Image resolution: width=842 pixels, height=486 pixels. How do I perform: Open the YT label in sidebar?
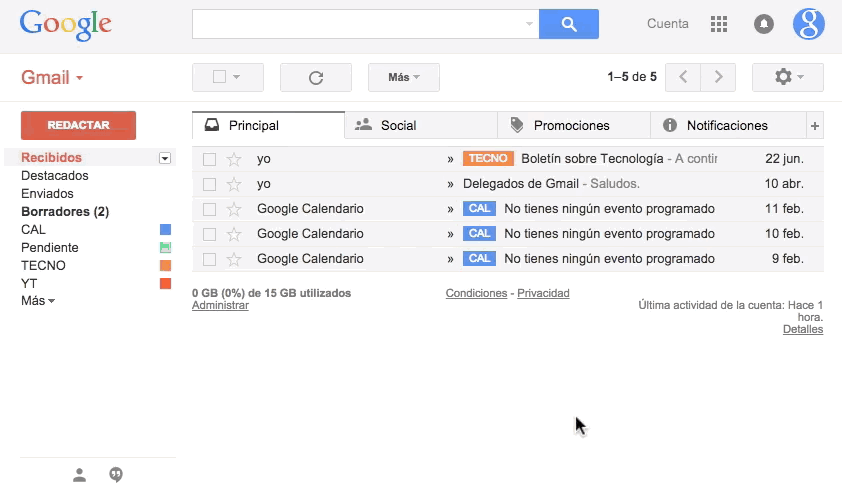coord(29,284)
